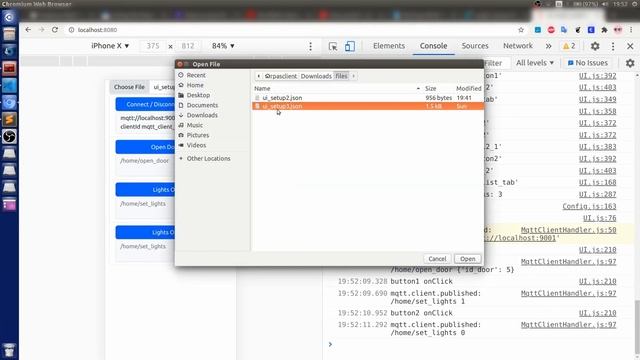This screenshot has width=640, height=360.
Task: Click the device height field 812
Action: coord(188,46)
